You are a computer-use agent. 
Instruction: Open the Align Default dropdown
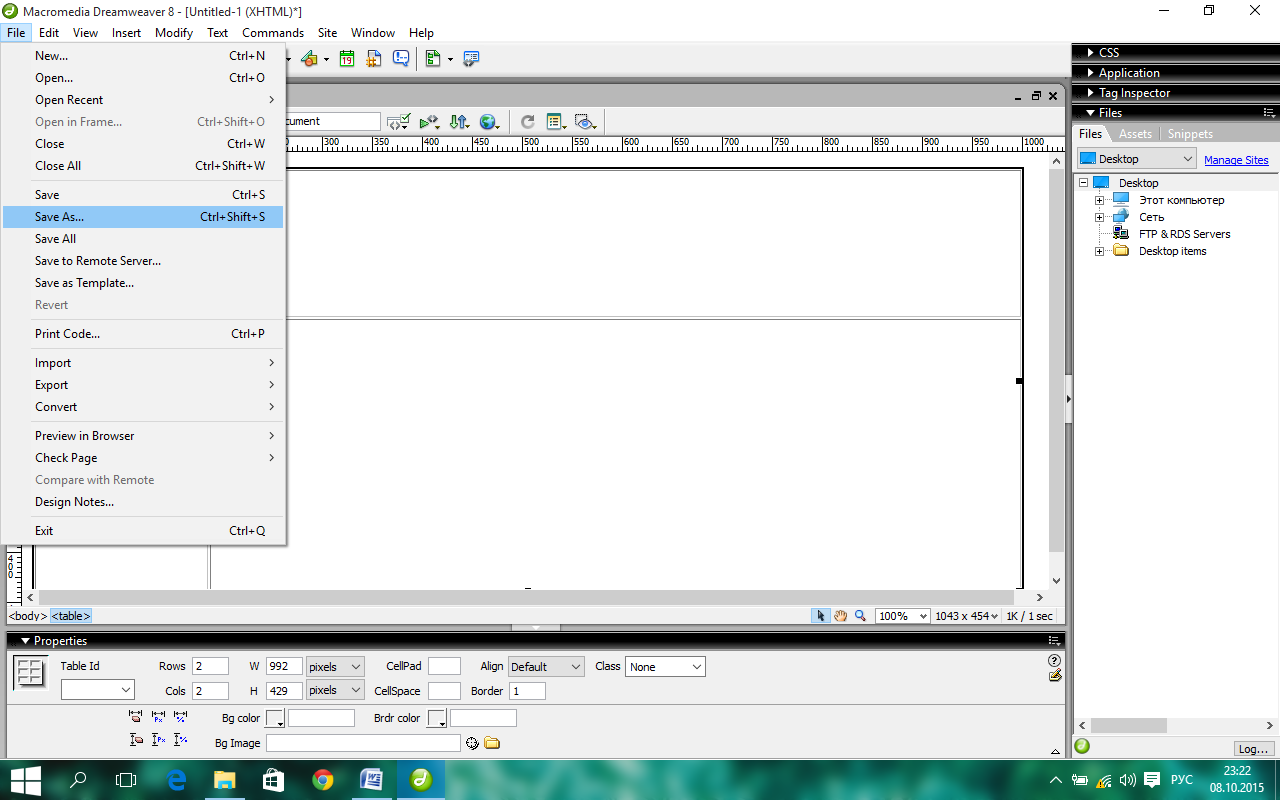tap(546, 666)
